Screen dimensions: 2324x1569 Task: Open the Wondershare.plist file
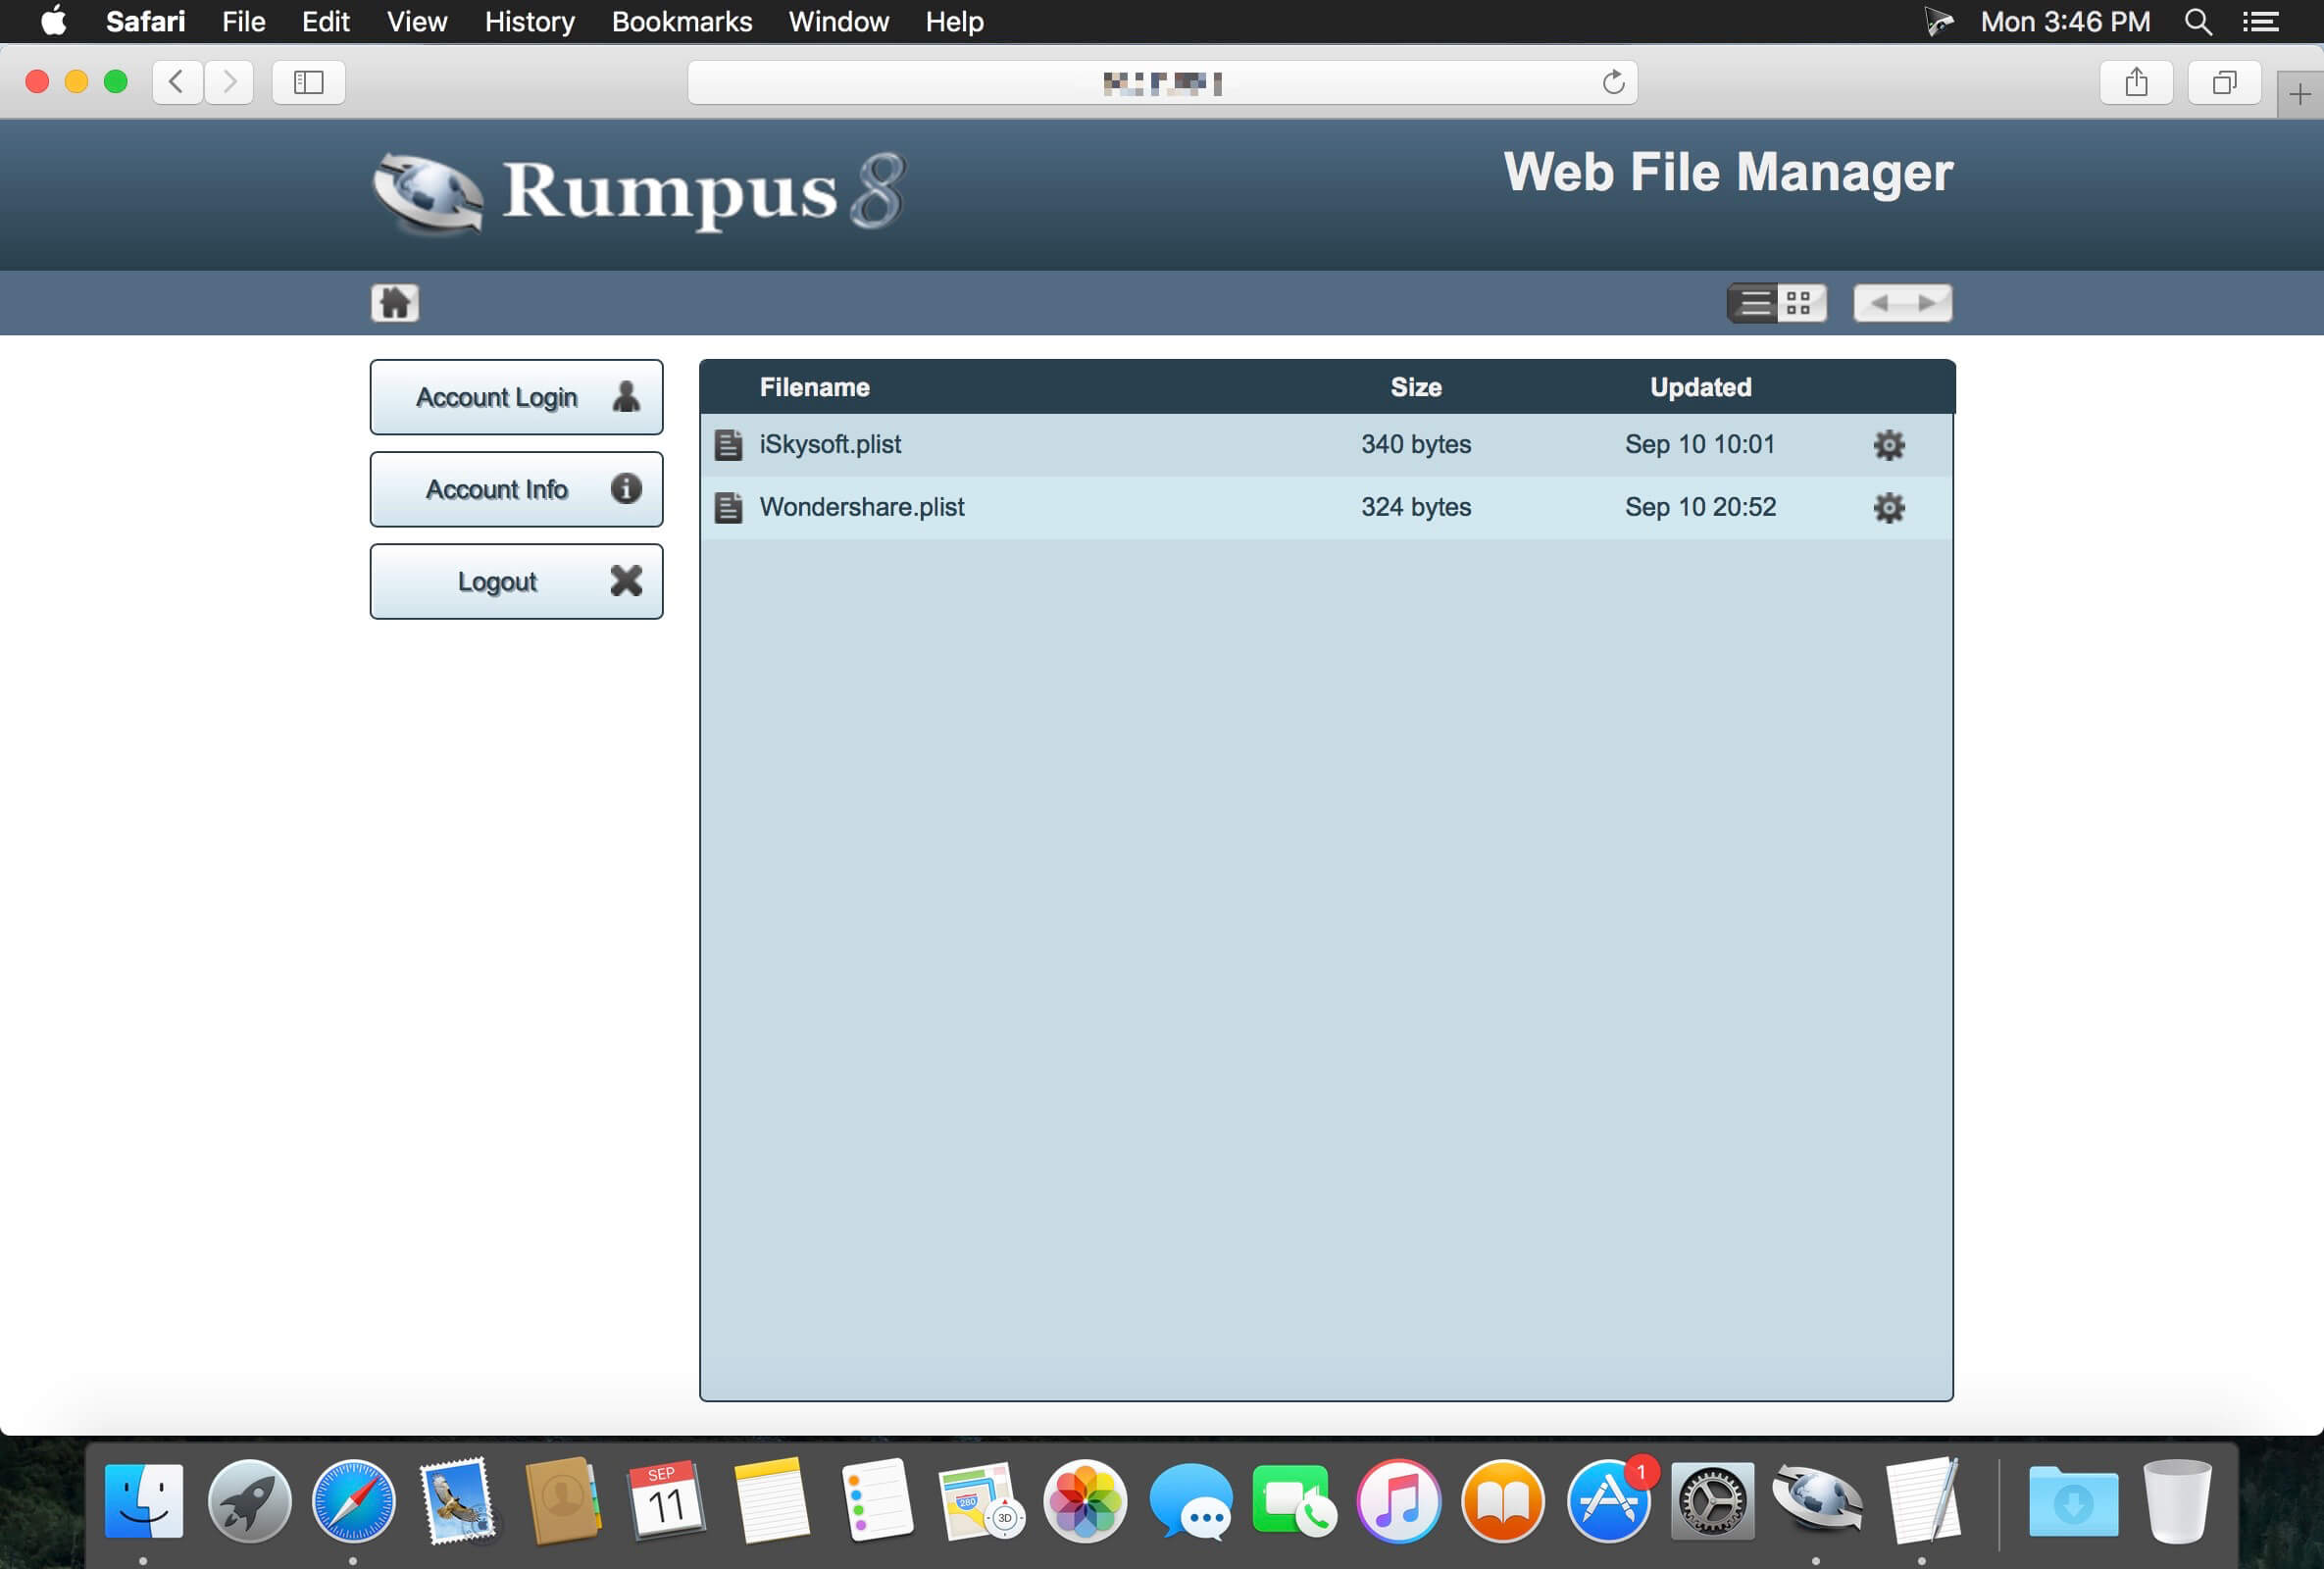tap(861, 507)
